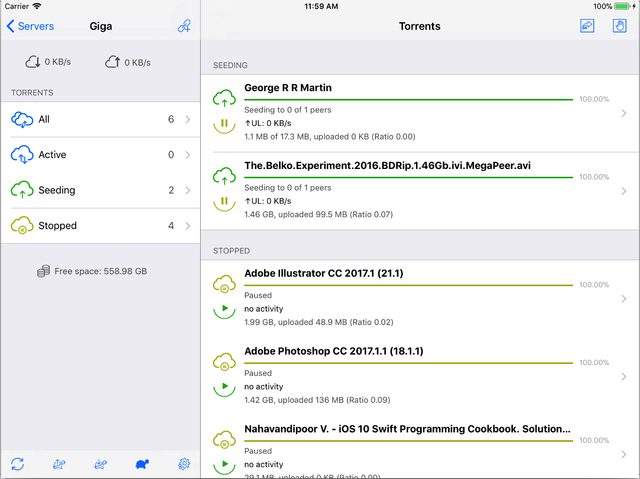The width and height of the screenshot is (640, 479).
Task: Pause The.Belko.Experiment torrent
Action: point(224,202)
